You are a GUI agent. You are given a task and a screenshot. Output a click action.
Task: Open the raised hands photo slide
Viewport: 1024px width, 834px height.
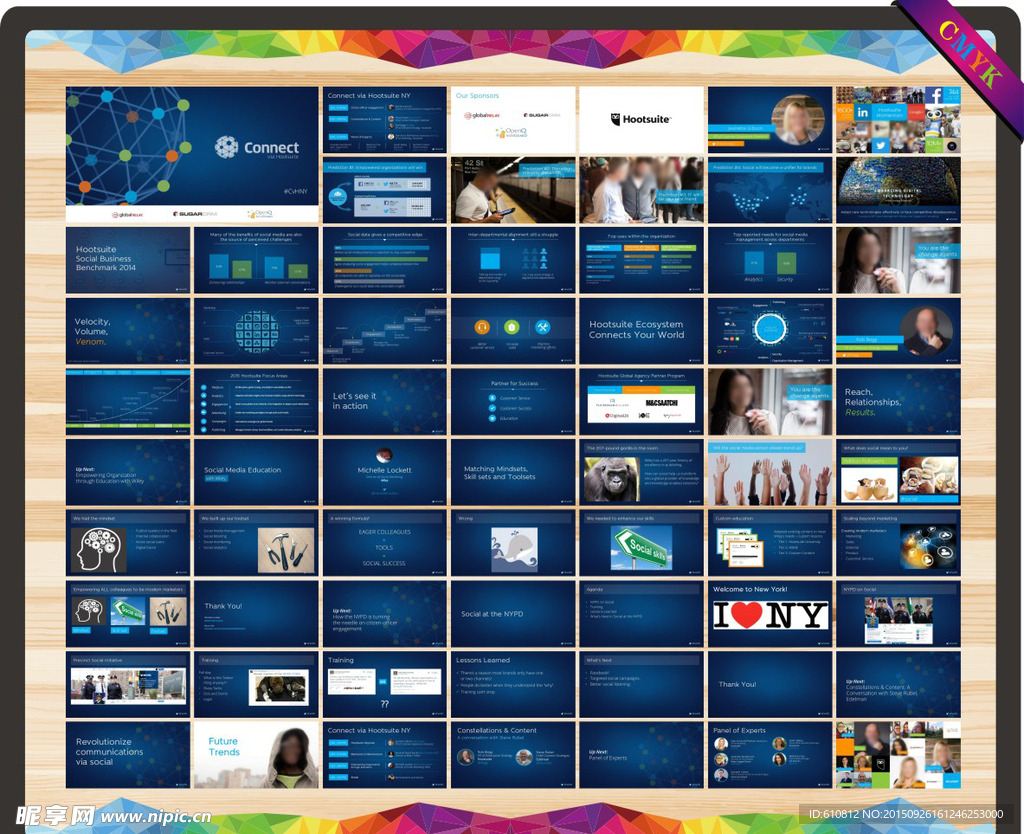pyautogui.click(x=769, y=472)
